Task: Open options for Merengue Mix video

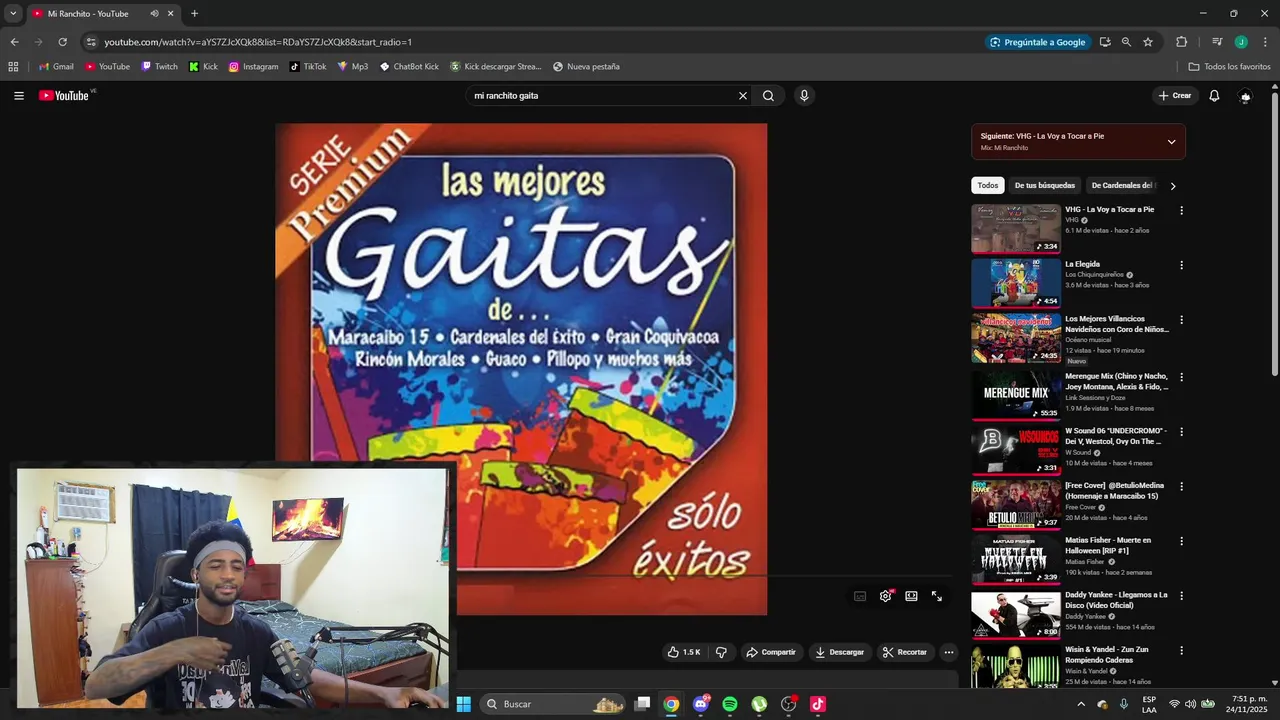Action: [1181, 378]
